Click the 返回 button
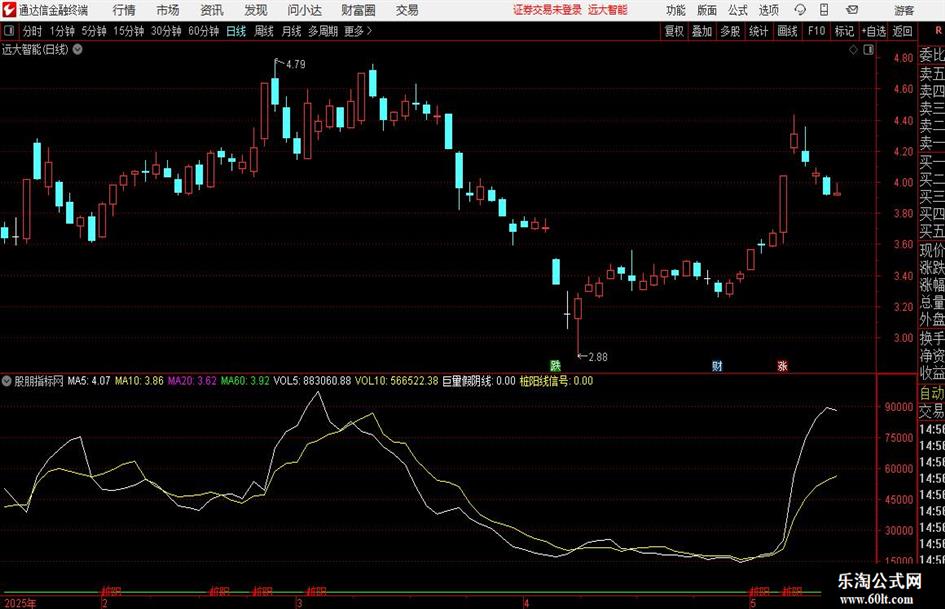 click(x=902, y=31)
